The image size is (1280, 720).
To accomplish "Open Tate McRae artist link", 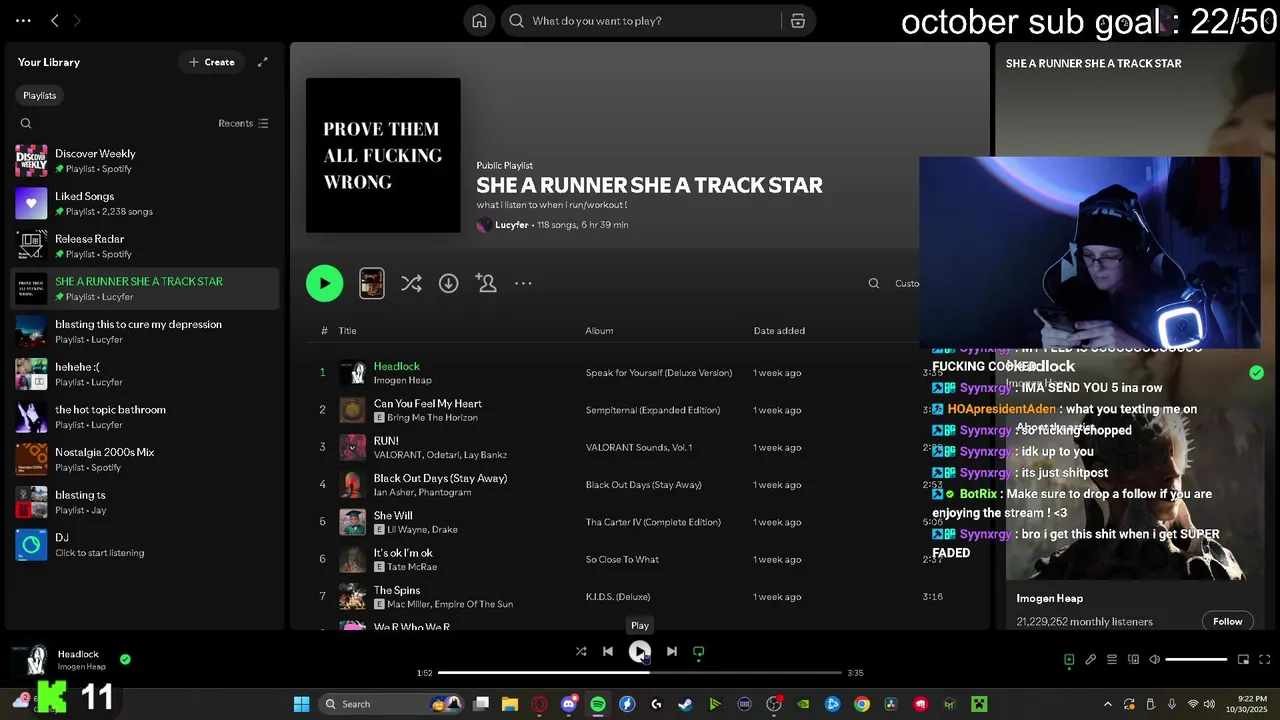I will click(x=412, y=567).
